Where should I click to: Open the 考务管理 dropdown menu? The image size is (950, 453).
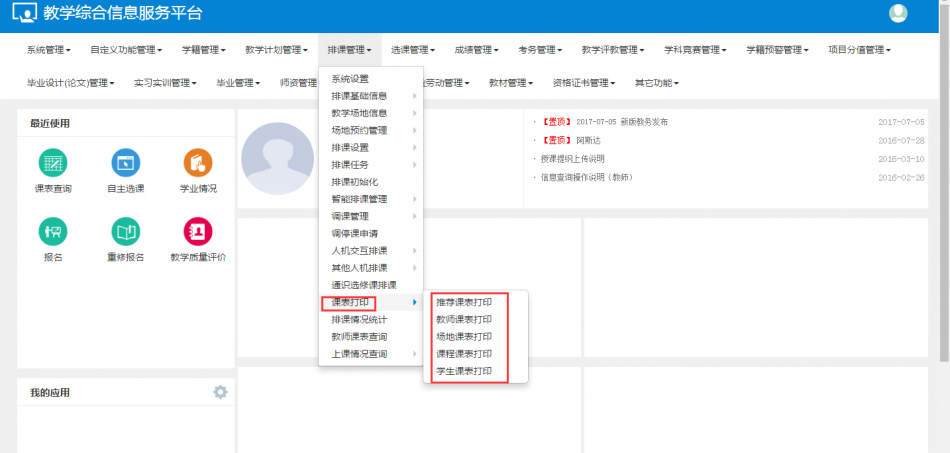pyautogui.click(x=540, y=49)
